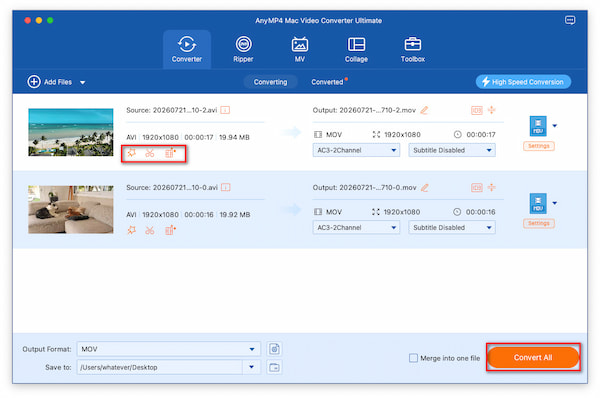The height and width of the screenshot is (398, 600).
Task: Click the Add Files button
Action: click(50, 82)
